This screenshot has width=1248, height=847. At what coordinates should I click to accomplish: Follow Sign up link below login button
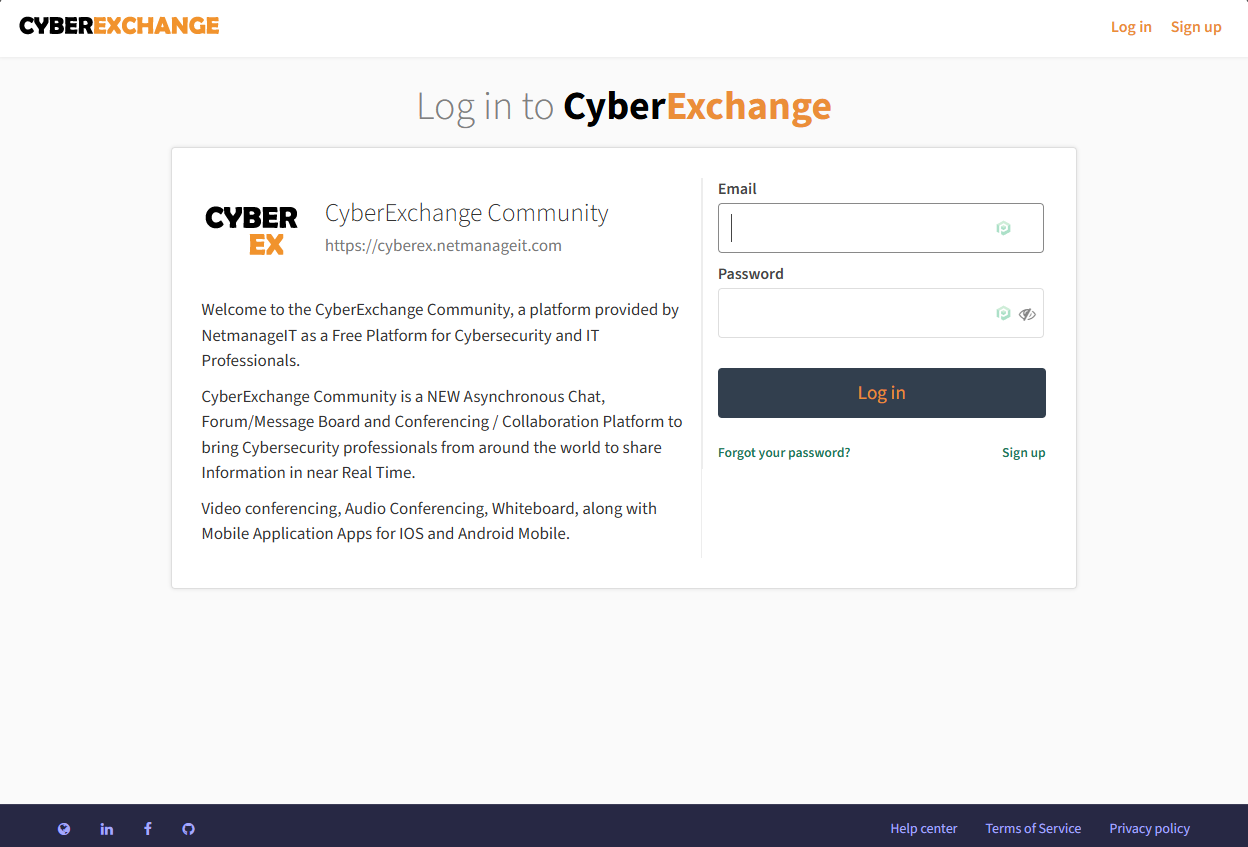pyautogui.click(x=1023, y=453)
